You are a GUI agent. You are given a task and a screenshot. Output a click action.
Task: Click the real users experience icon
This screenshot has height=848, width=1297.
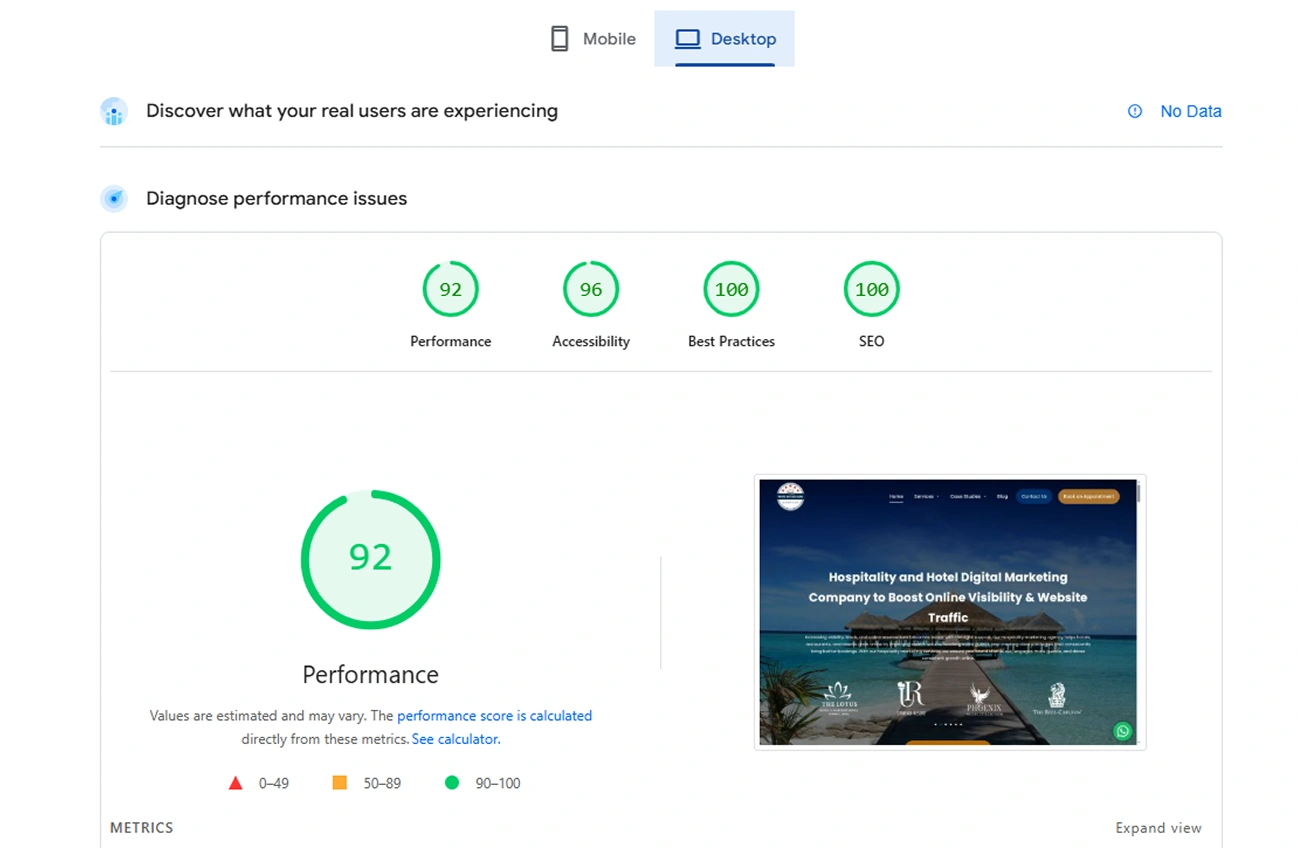coord(114,111)
